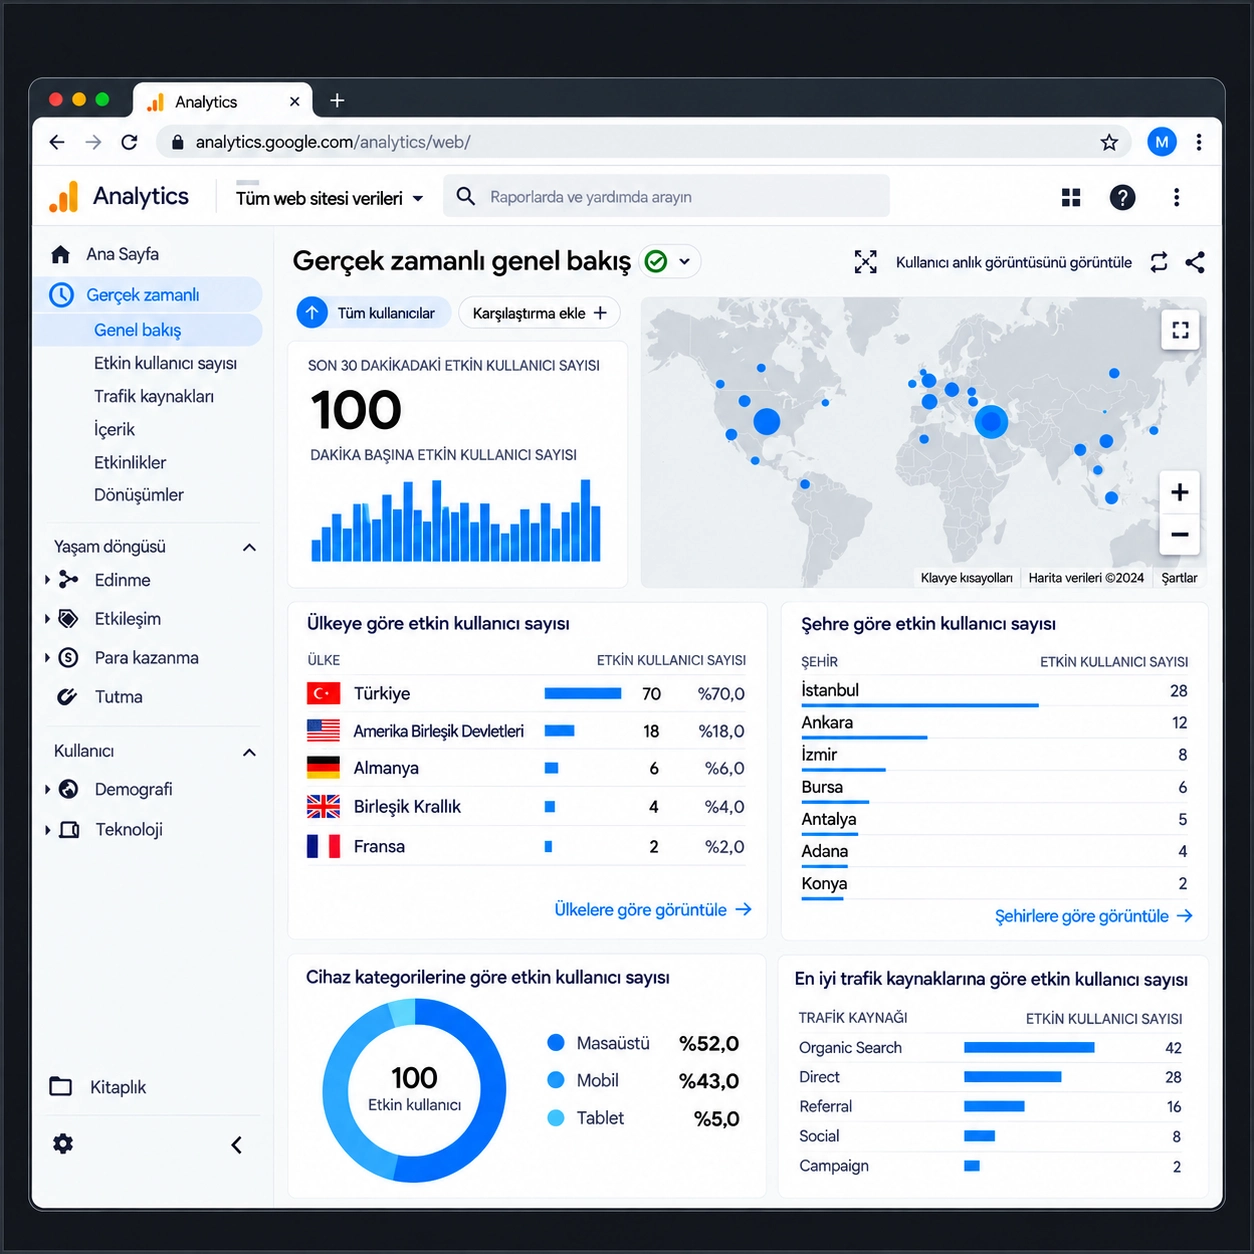1254x1254 pixels.
Task: Select the Analytics browser tab
Action: click(222, 101)
